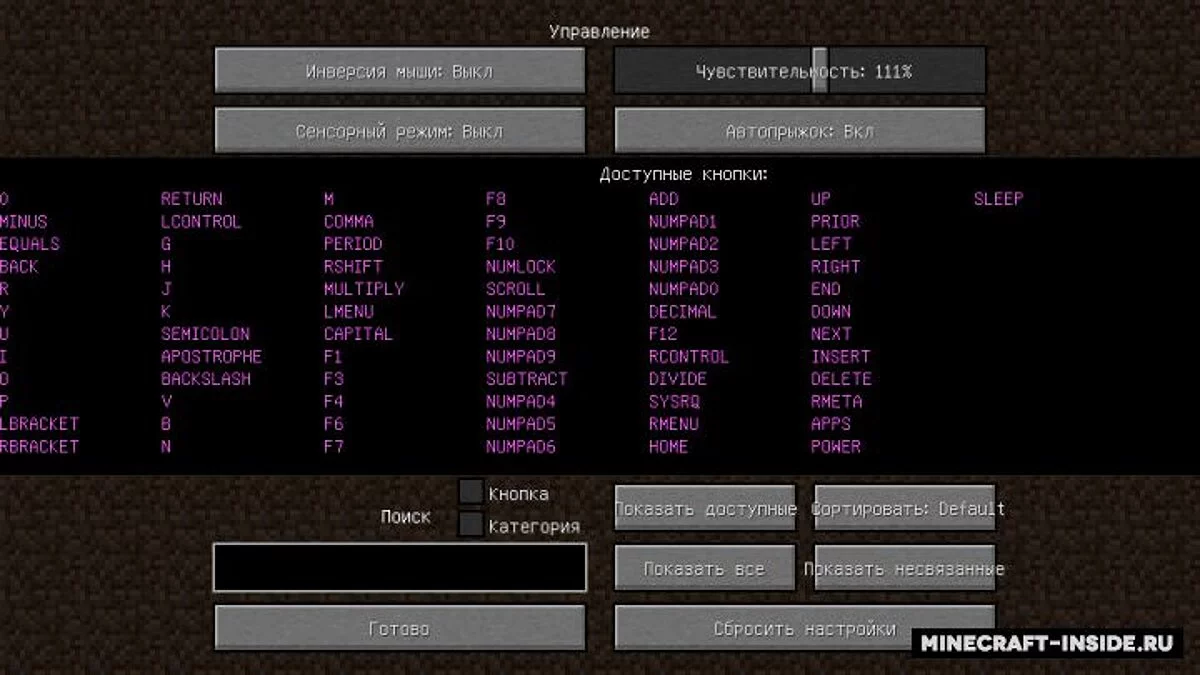The image size is (1200, 675).
Task: Select the DIVIDE key entry
Action: tap(678, 379)
